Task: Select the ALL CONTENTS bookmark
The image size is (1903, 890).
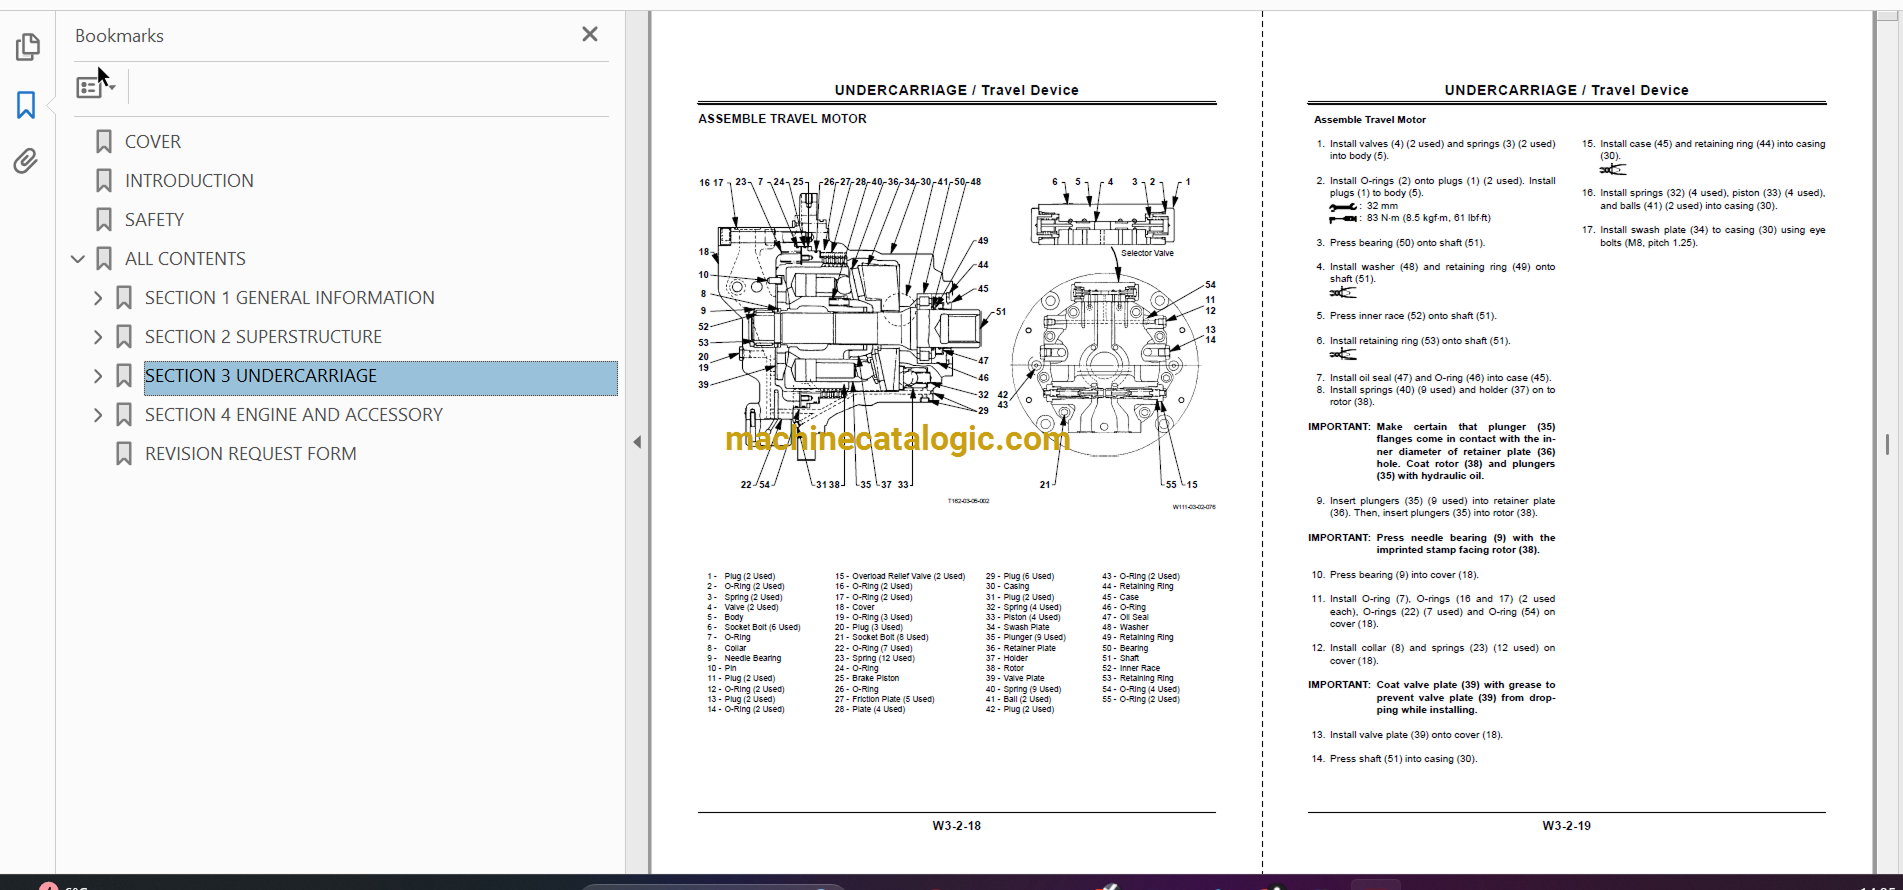Action: pyautogui.click(x=185, y=259)
